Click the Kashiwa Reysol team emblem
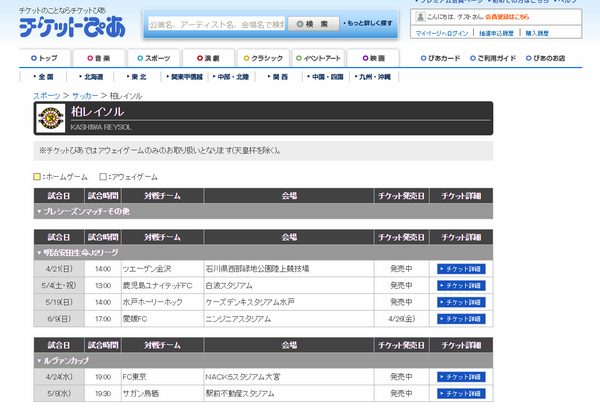 (x=51, y=118)
